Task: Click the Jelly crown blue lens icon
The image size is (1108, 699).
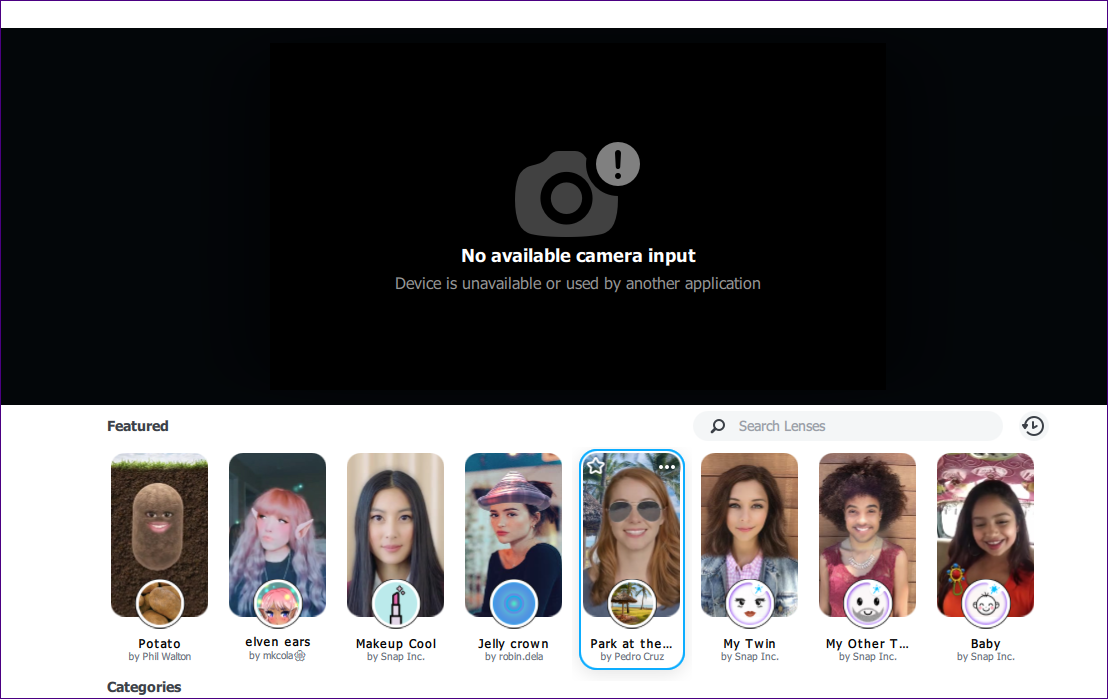Action: pos(513,603)
